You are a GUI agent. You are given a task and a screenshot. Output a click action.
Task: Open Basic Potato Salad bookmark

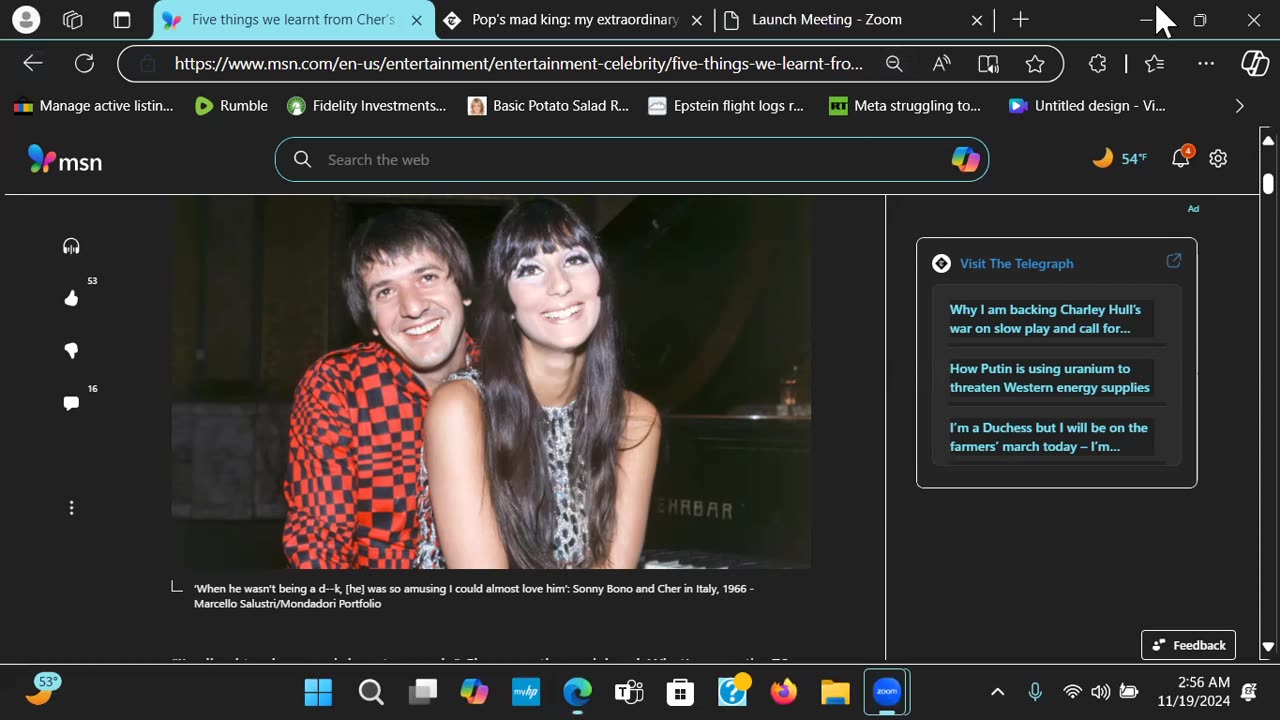[548, 105]
